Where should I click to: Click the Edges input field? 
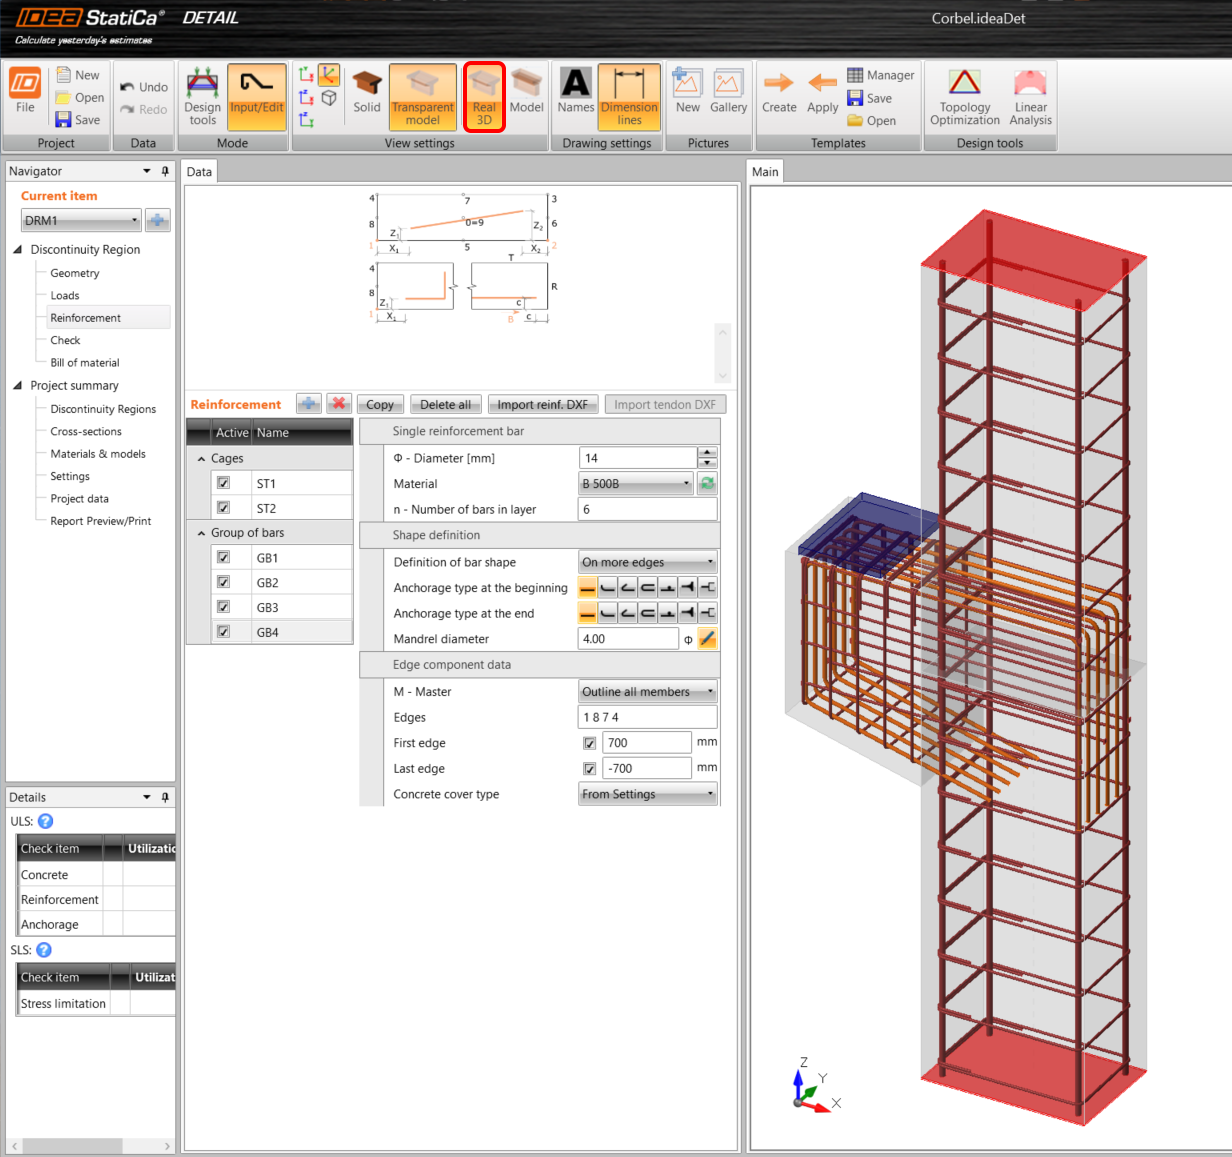click(647, 717)
